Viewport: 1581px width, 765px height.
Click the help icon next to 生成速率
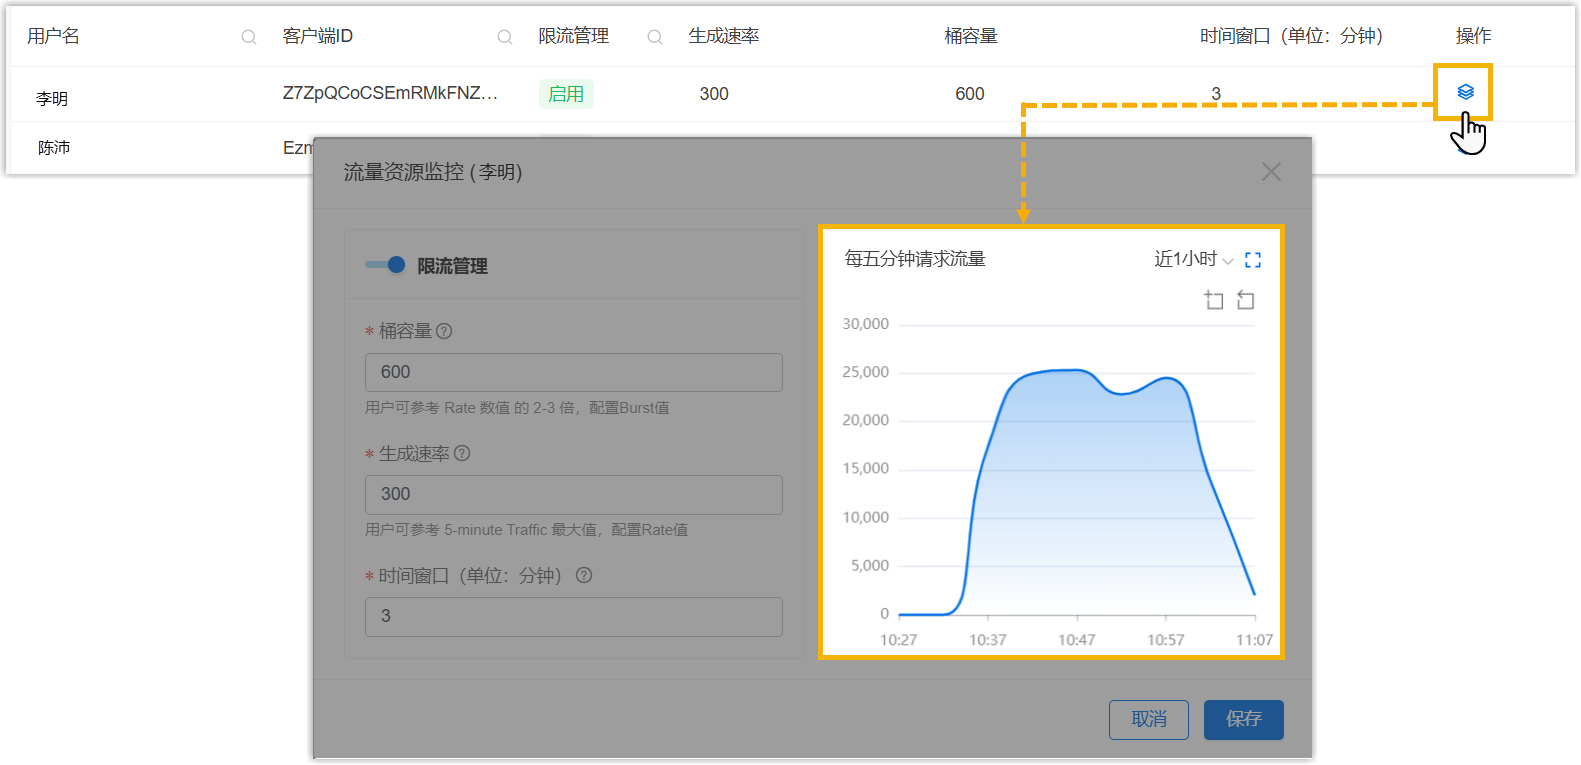click(462, 453)
